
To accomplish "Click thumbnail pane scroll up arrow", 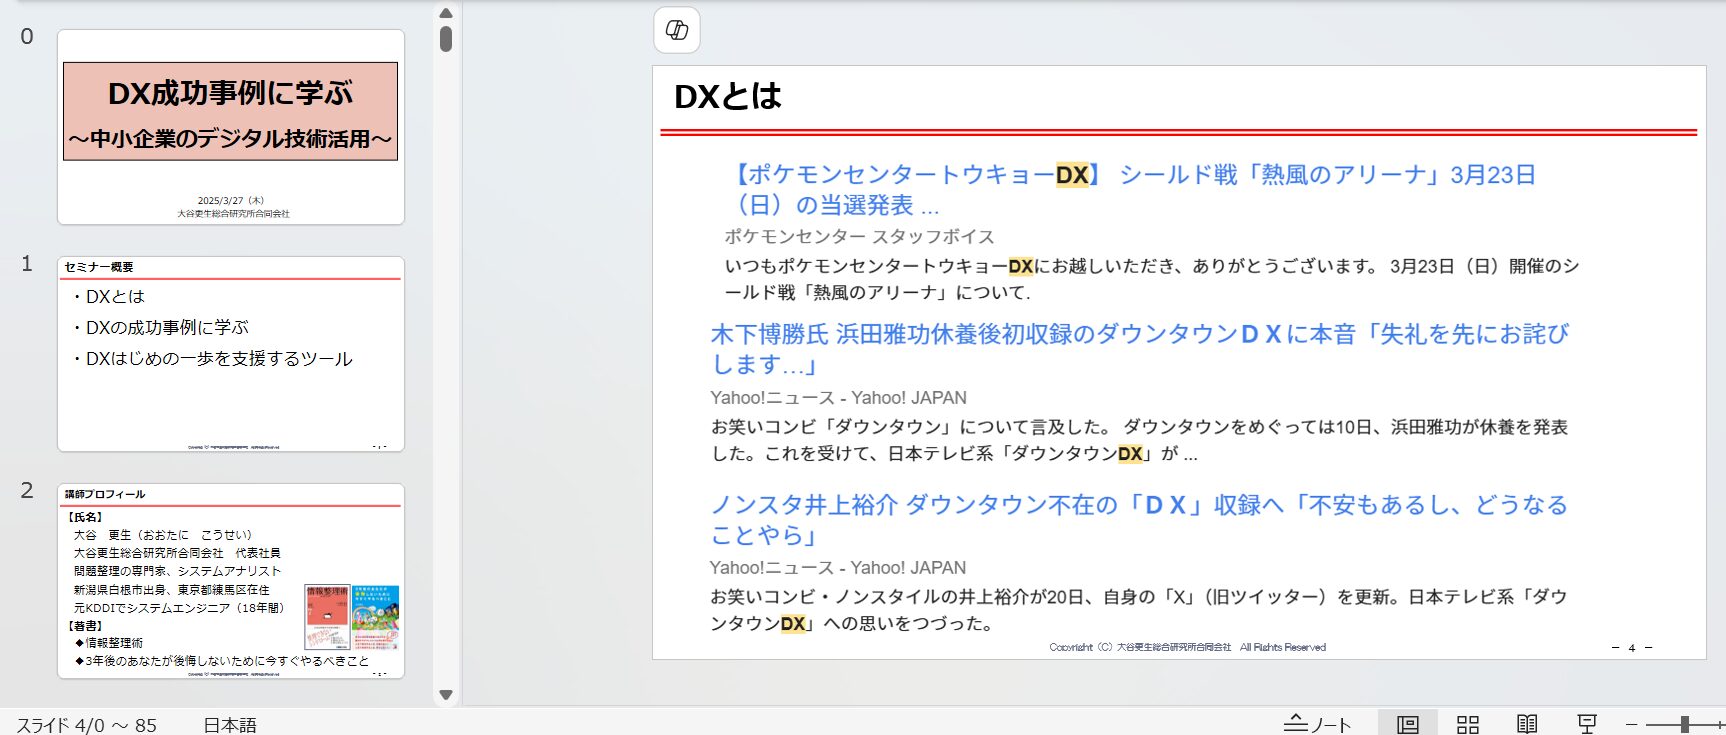I will (446, 13).
